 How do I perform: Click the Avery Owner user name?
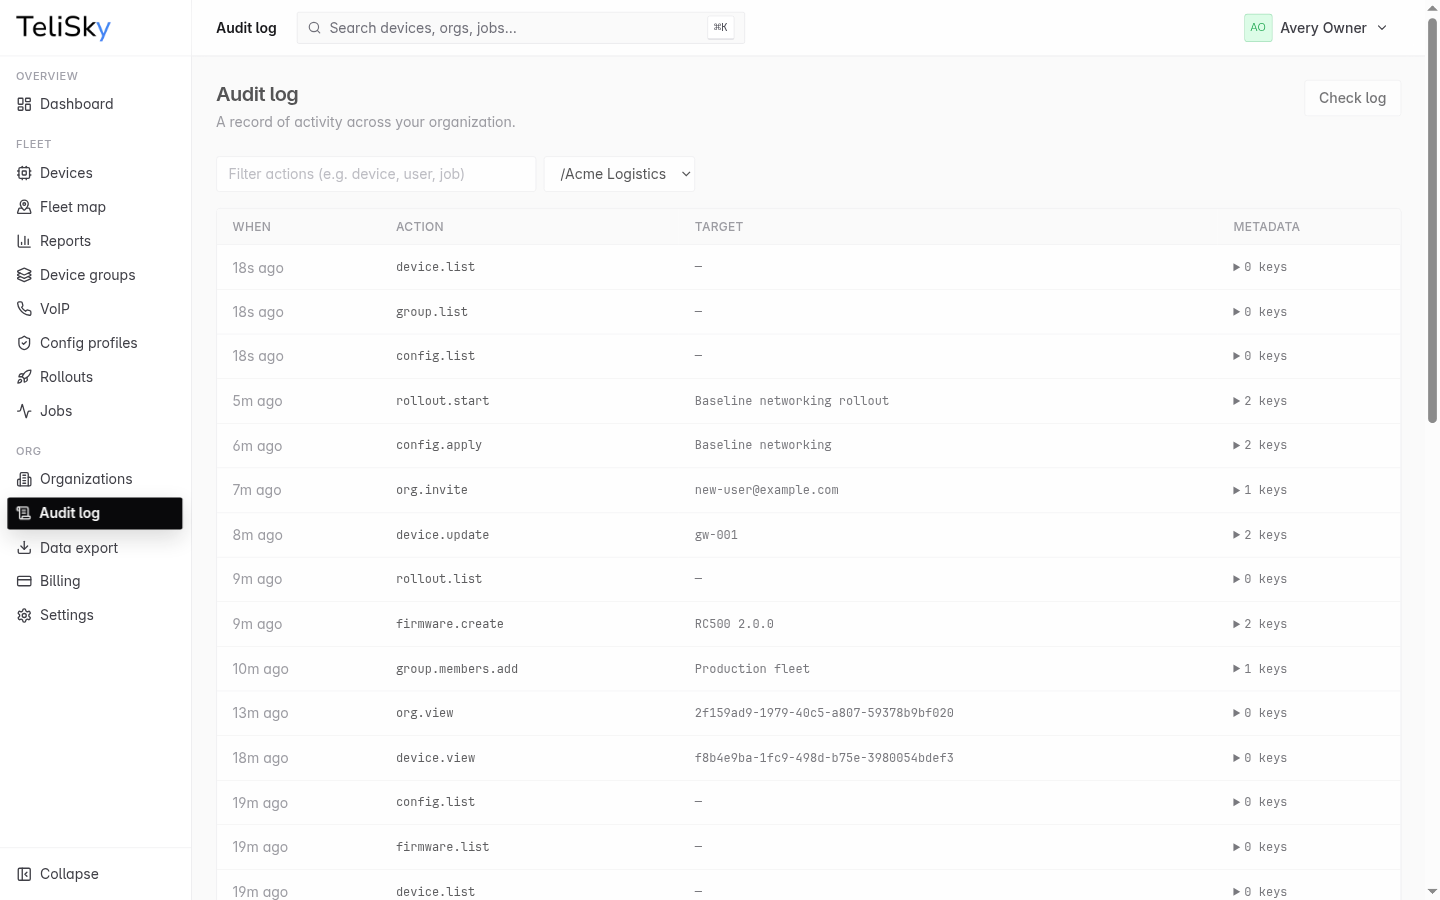[x=1323, y=28]
